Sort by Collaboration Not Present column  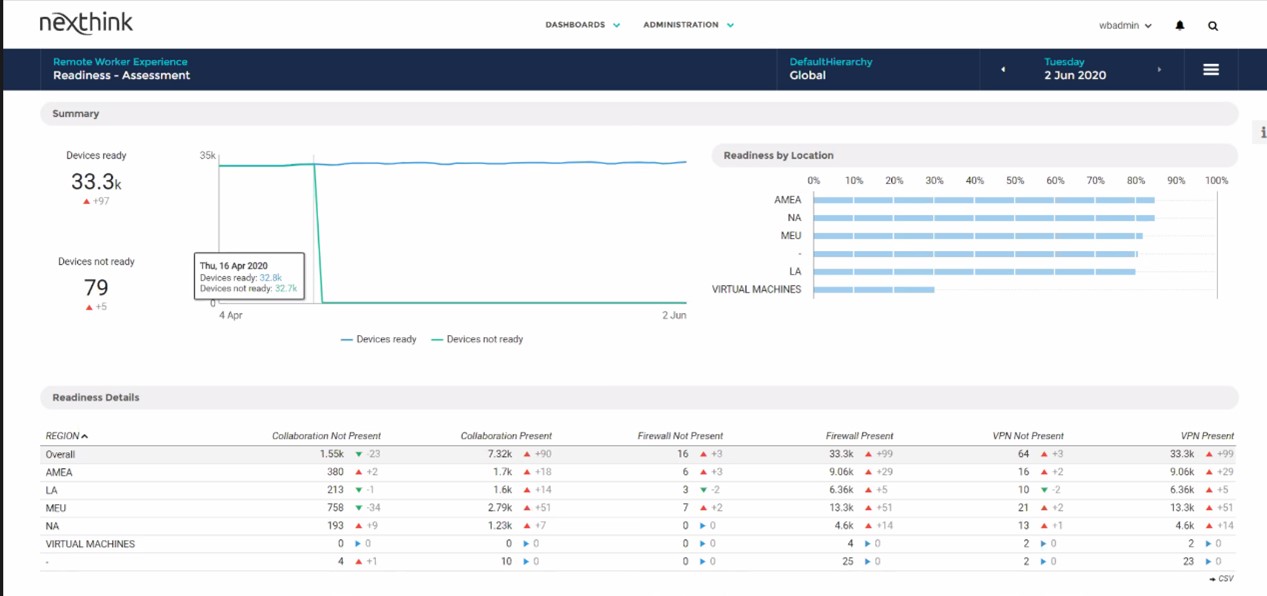pos(326,436)
